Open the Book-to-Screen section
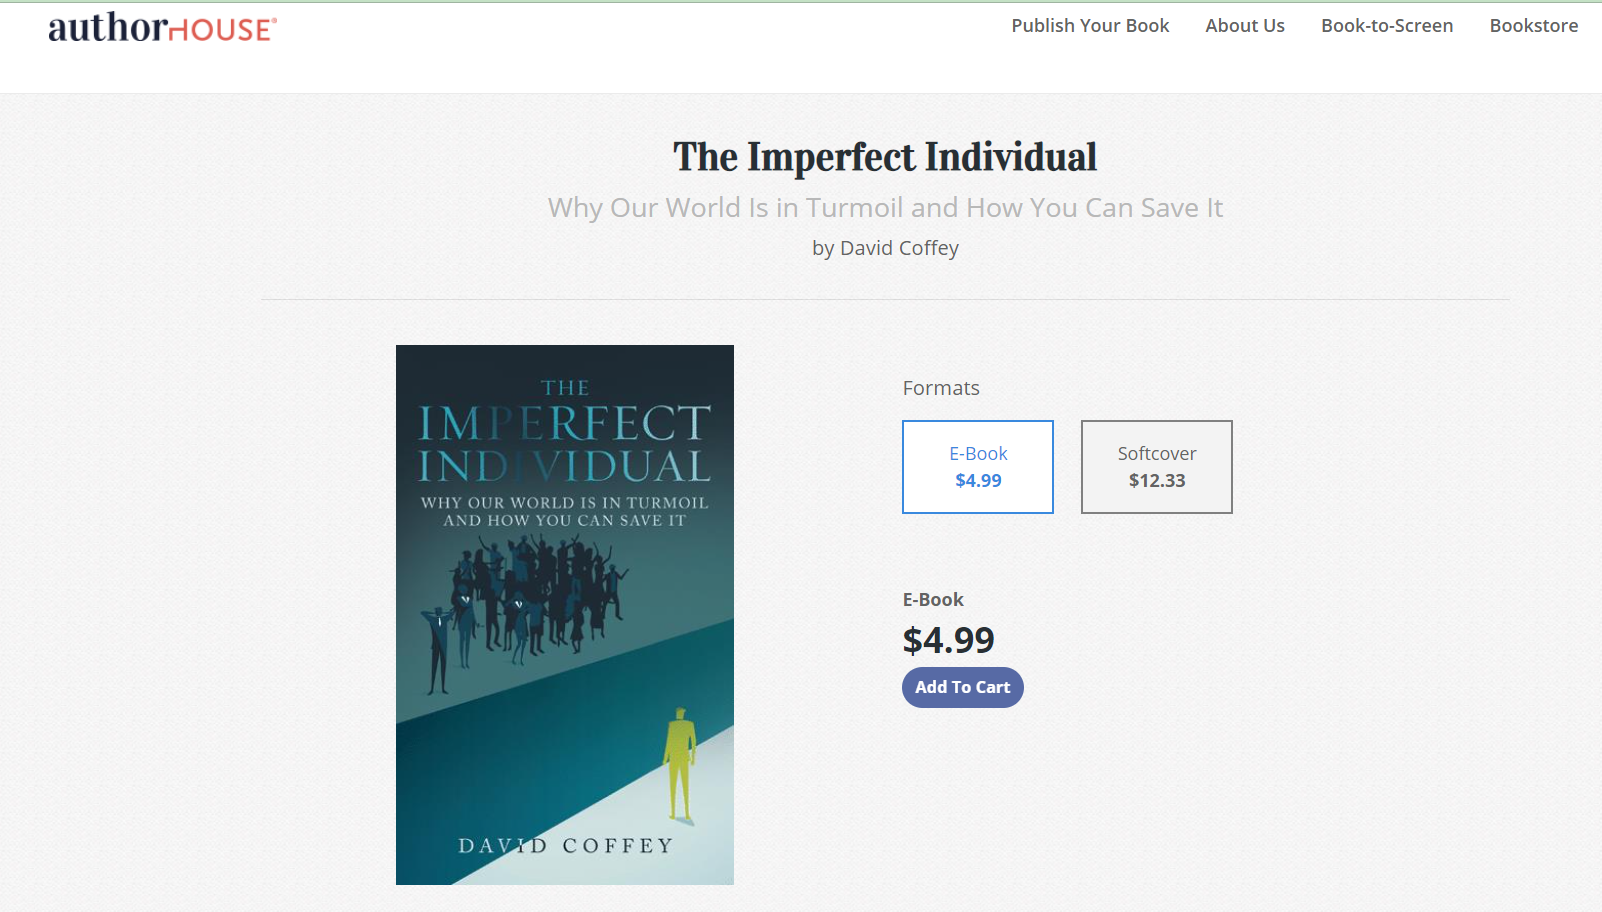 click(x=1386, y=26)
